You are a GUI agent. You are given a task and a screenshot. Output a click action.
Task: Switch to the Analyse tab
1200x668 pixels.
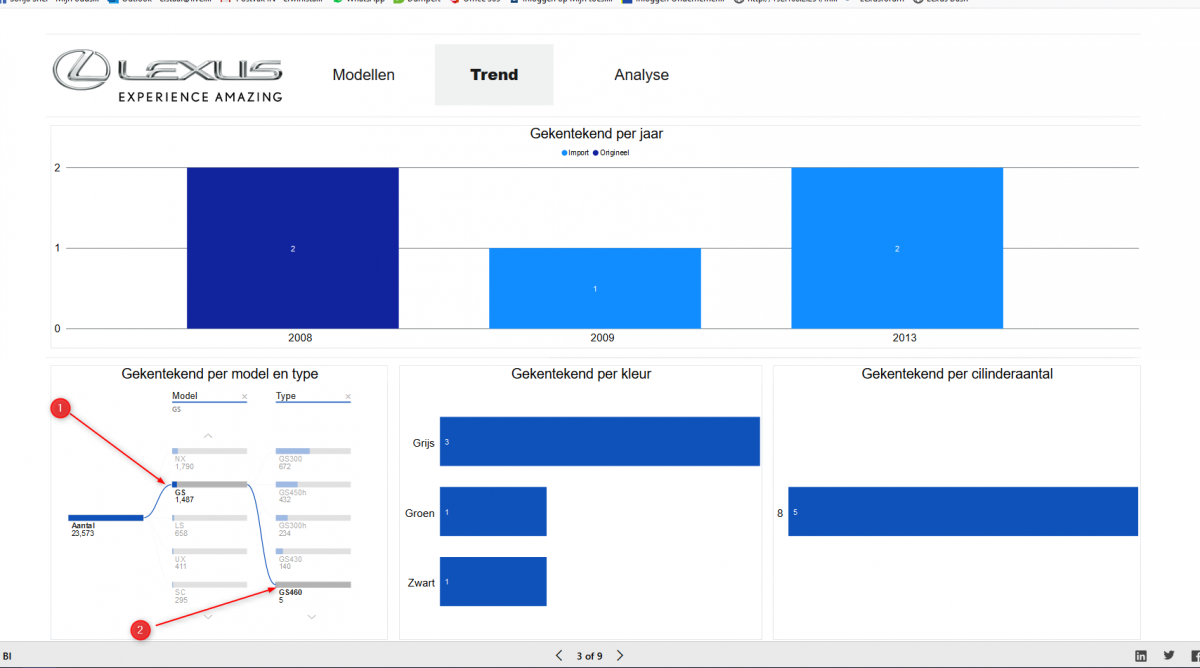click(x=641, y=75)
